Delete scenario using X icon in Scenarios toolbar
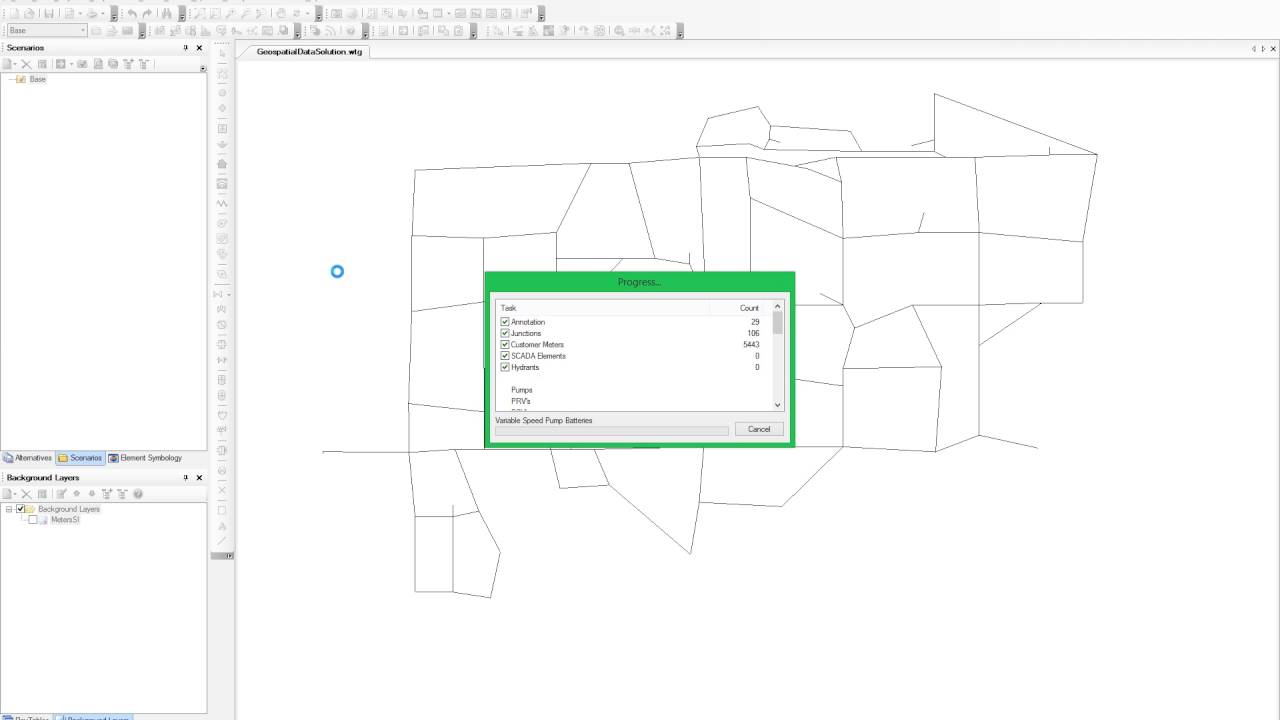The image size is (1280, 720). (26, 64)
